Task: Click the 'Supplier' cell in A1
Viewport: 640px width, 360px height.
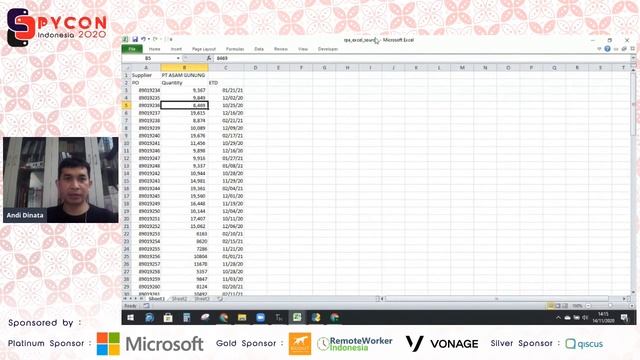Action: (x=146, y=75)
